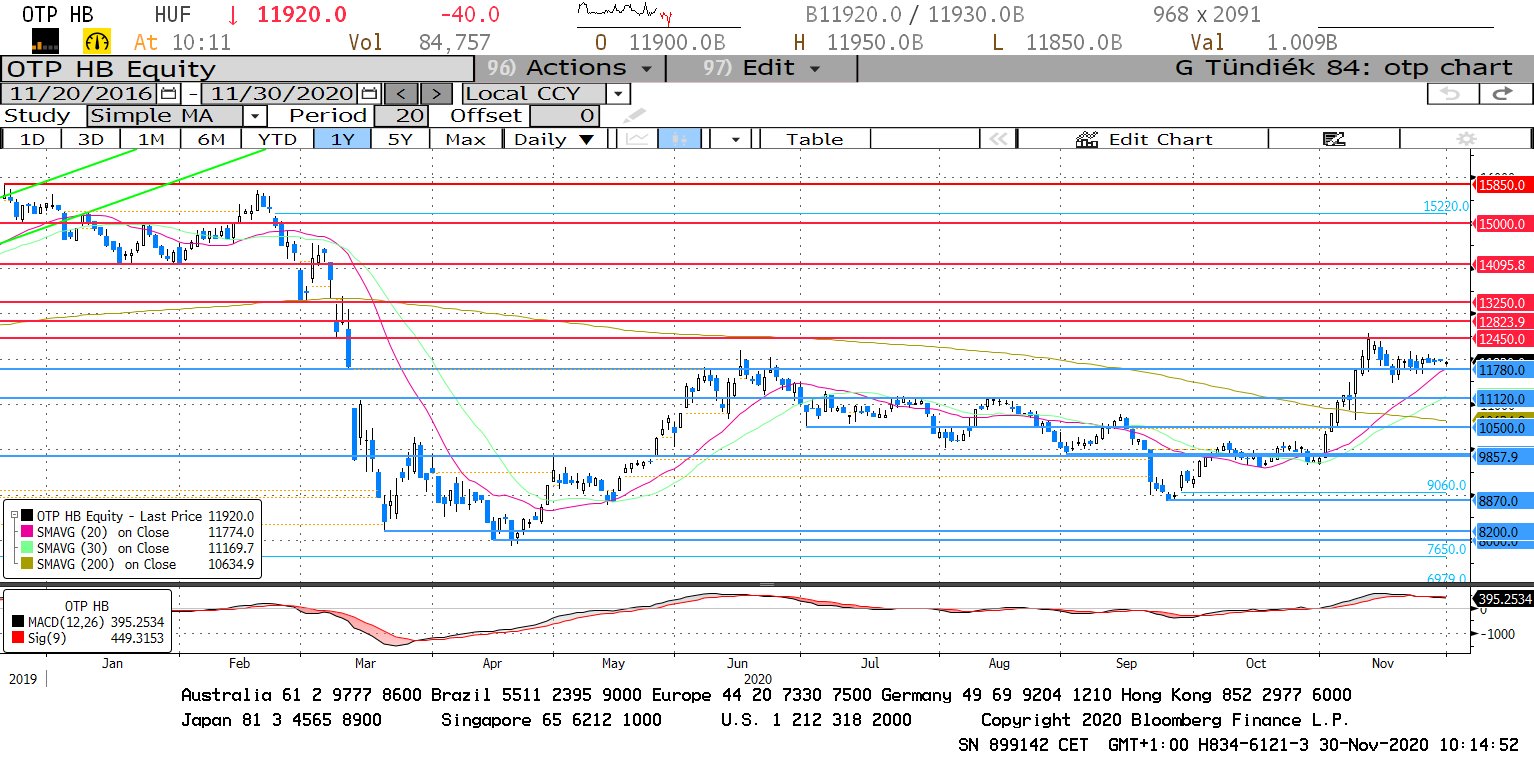
Task: Shift date range back with left arrow
Action: click(x=402, y=93)
